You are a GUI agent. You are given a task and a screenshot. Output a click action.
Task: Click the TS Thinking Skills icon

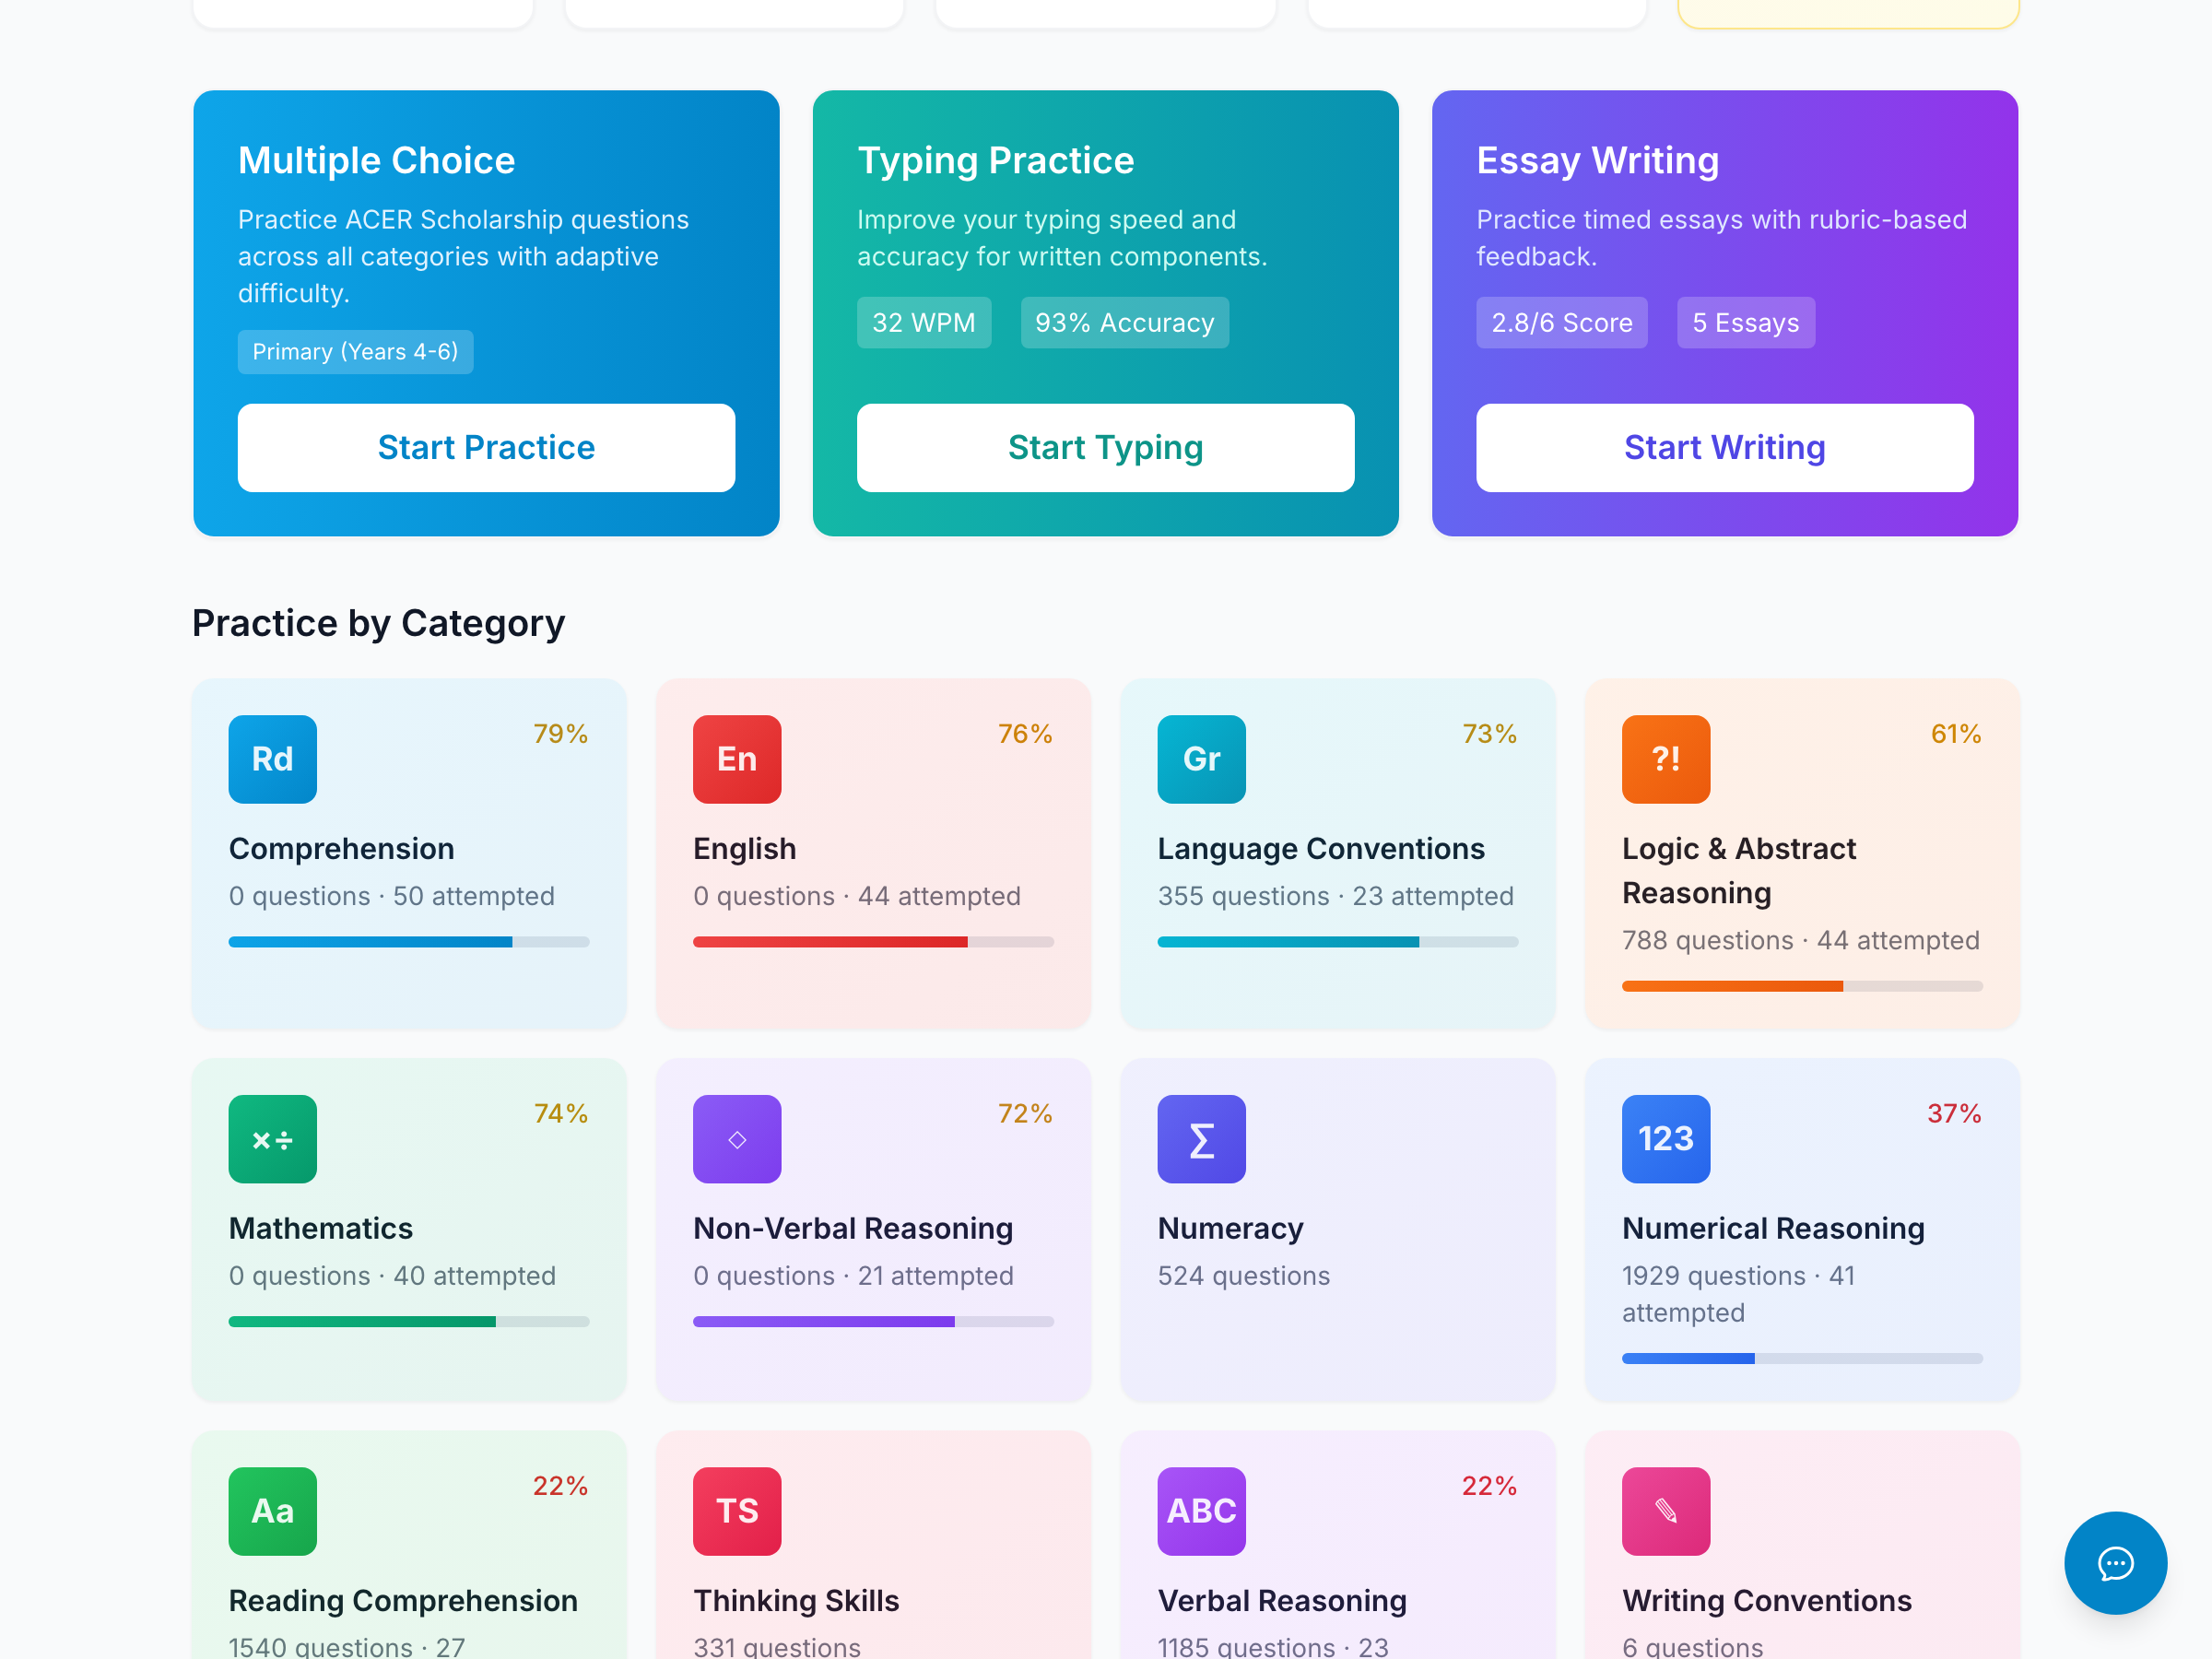[x=737, y=1511]
